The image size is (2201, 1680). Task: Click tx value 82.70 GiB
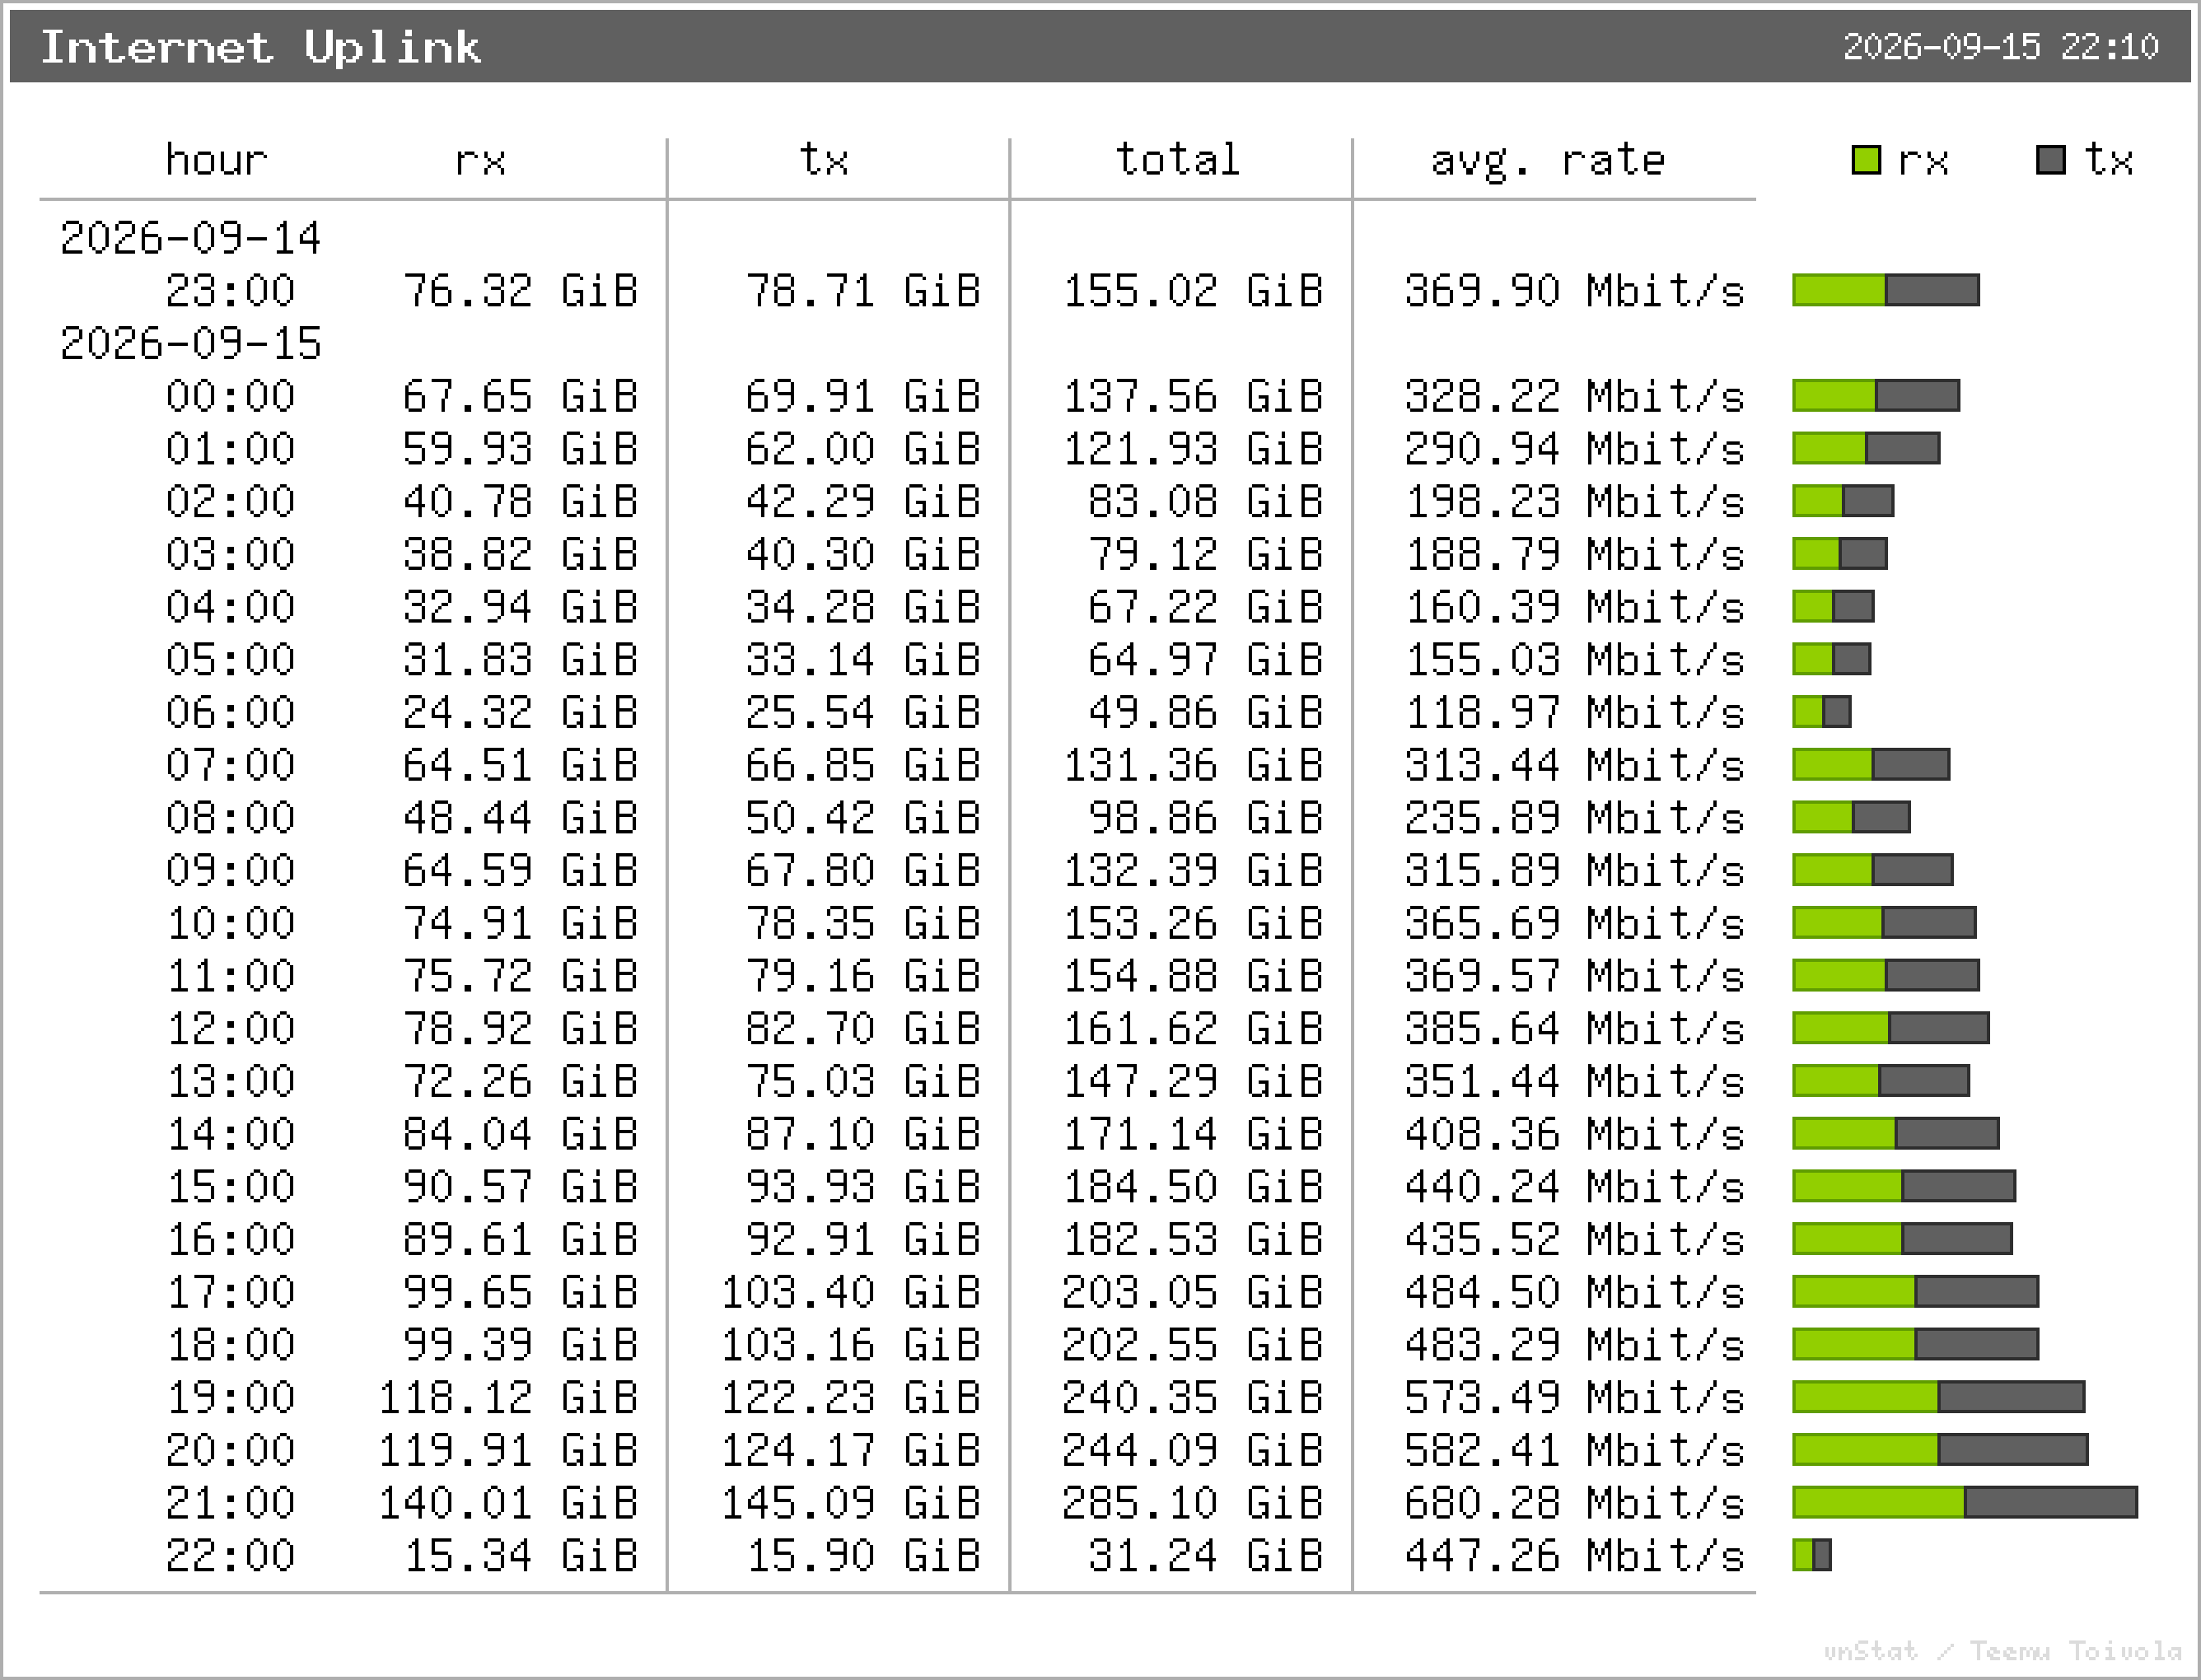863,1029
